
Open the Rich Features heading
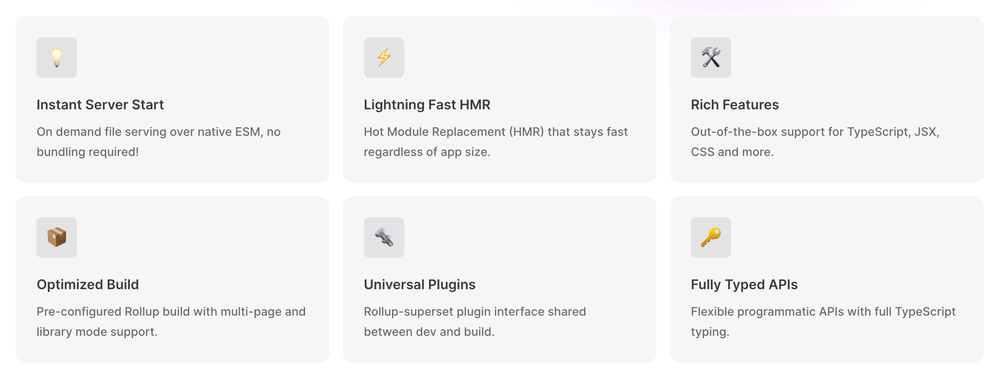[735, 105]
